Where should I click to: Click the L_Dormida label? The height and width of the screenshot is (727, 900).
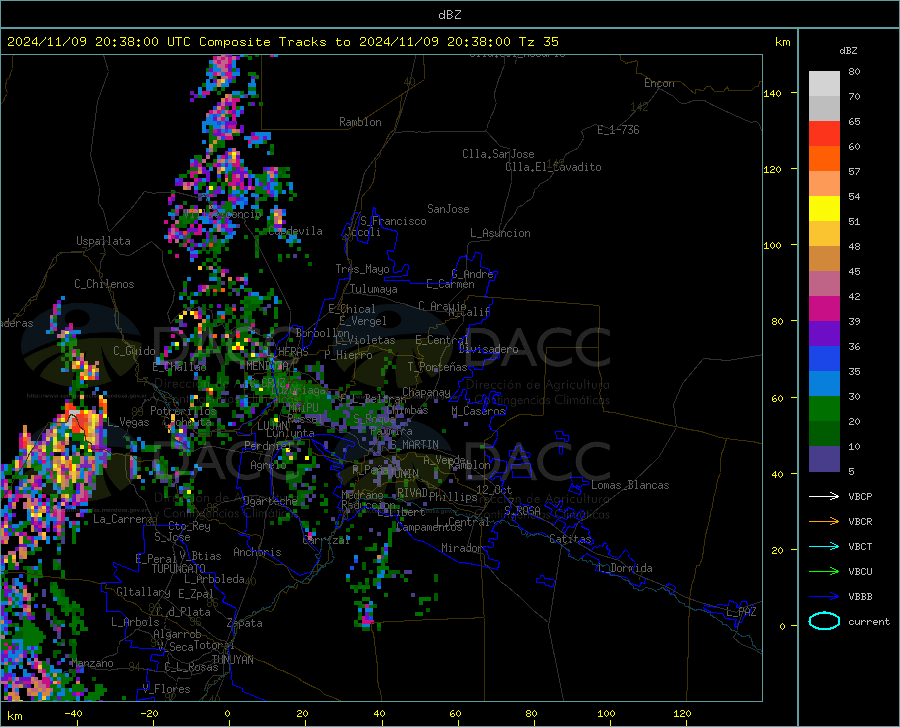(624, 568)
